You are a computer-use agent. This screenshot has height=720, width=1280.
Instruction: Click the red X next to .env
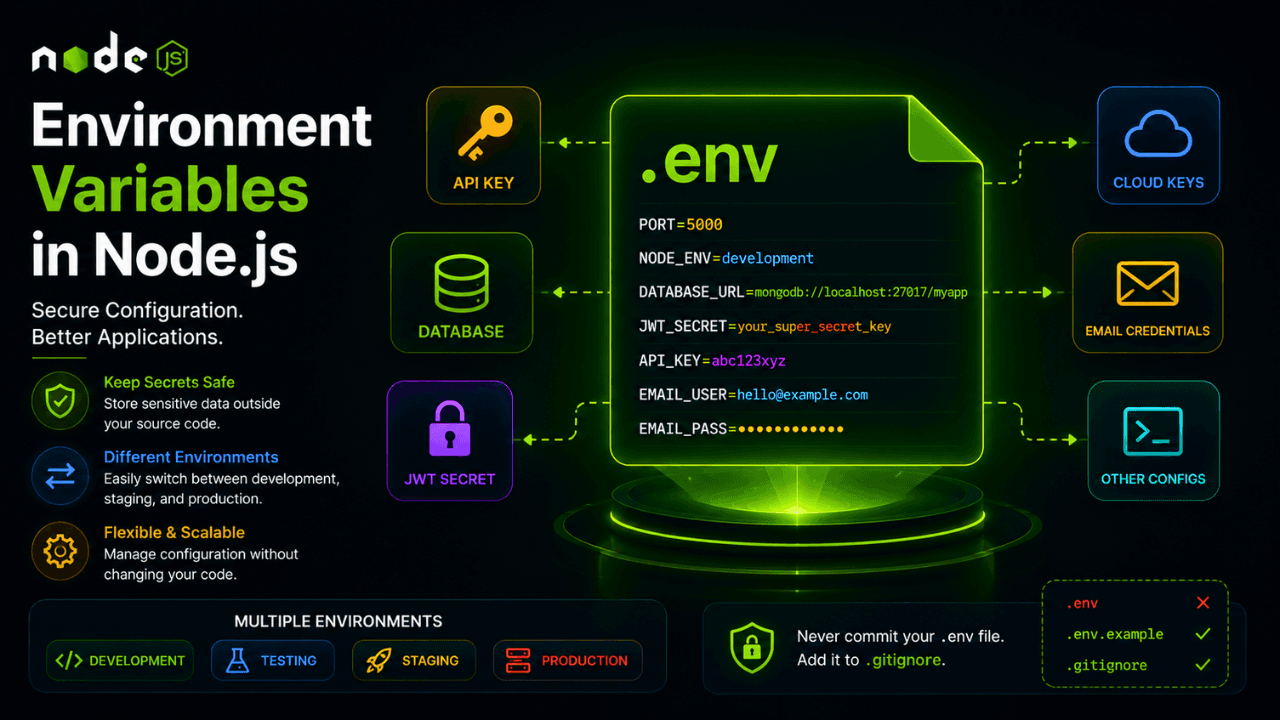(x=1203, y=603)
